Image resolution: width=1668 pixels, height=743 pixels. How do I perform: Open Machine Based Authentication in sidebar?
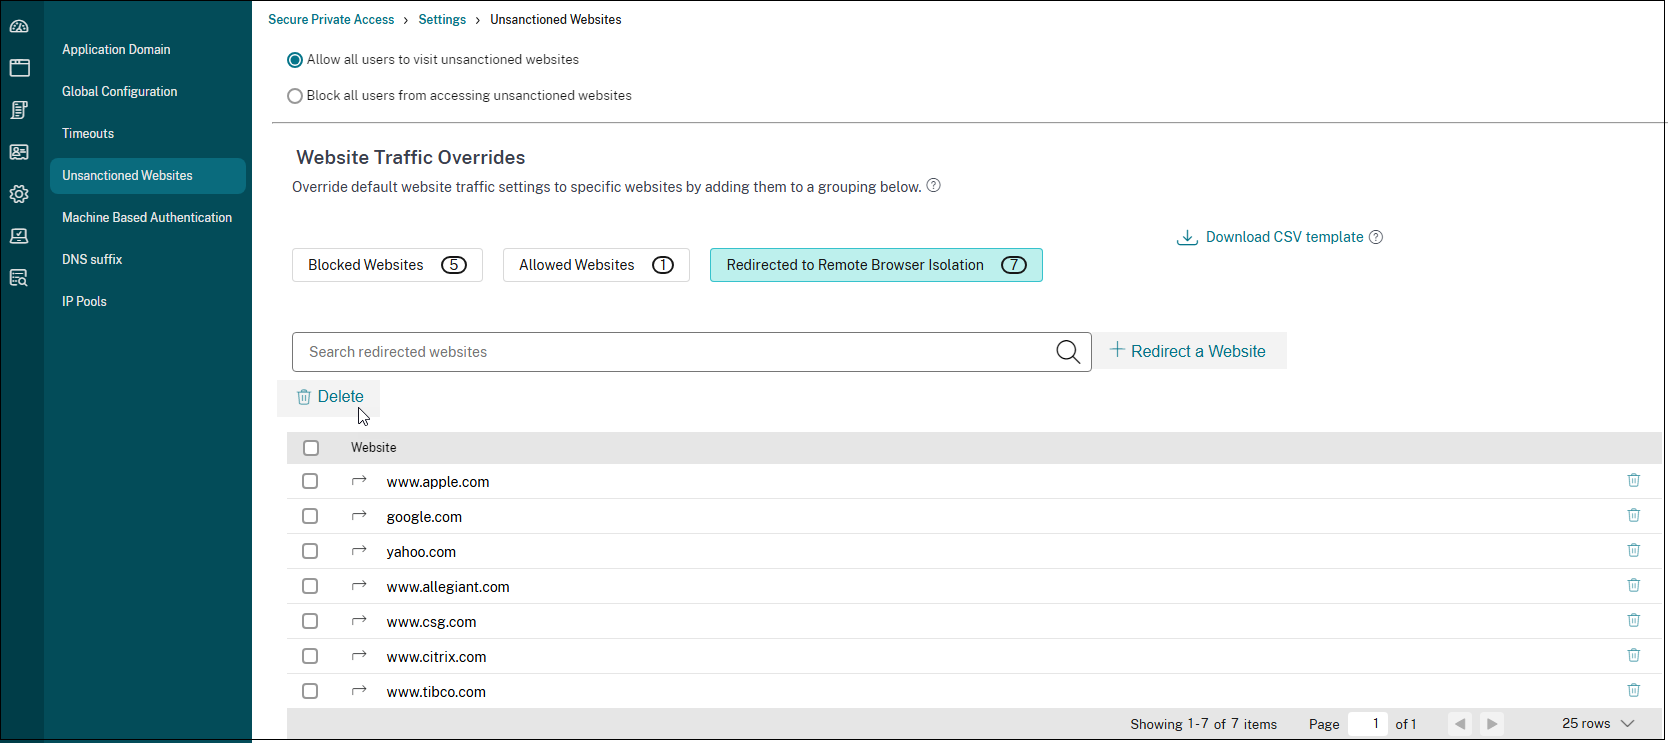[x=147, y=217]
